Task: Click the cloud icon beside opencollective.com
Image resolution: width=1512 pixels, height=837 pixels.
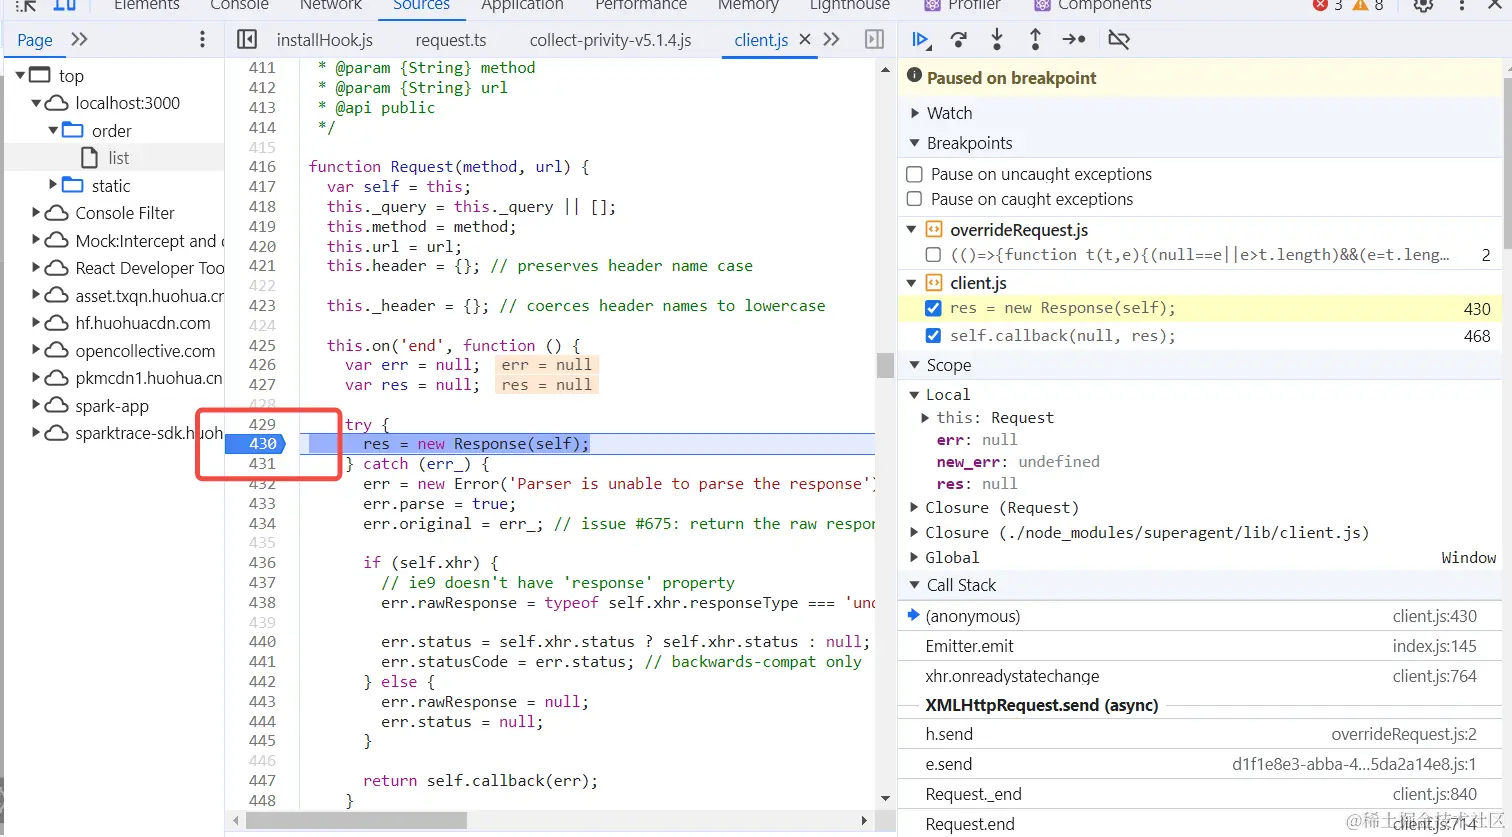Action: pyautogui.click(x=57, y=351)
